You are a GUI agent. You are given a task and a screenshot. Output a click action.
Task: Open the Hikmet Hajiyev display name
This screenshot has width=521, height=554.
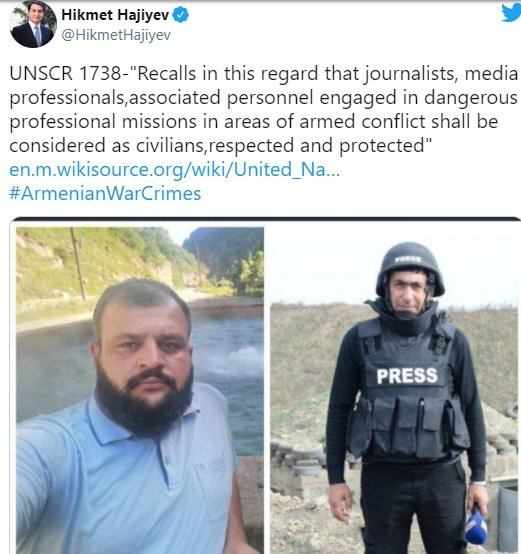[115, 15]
